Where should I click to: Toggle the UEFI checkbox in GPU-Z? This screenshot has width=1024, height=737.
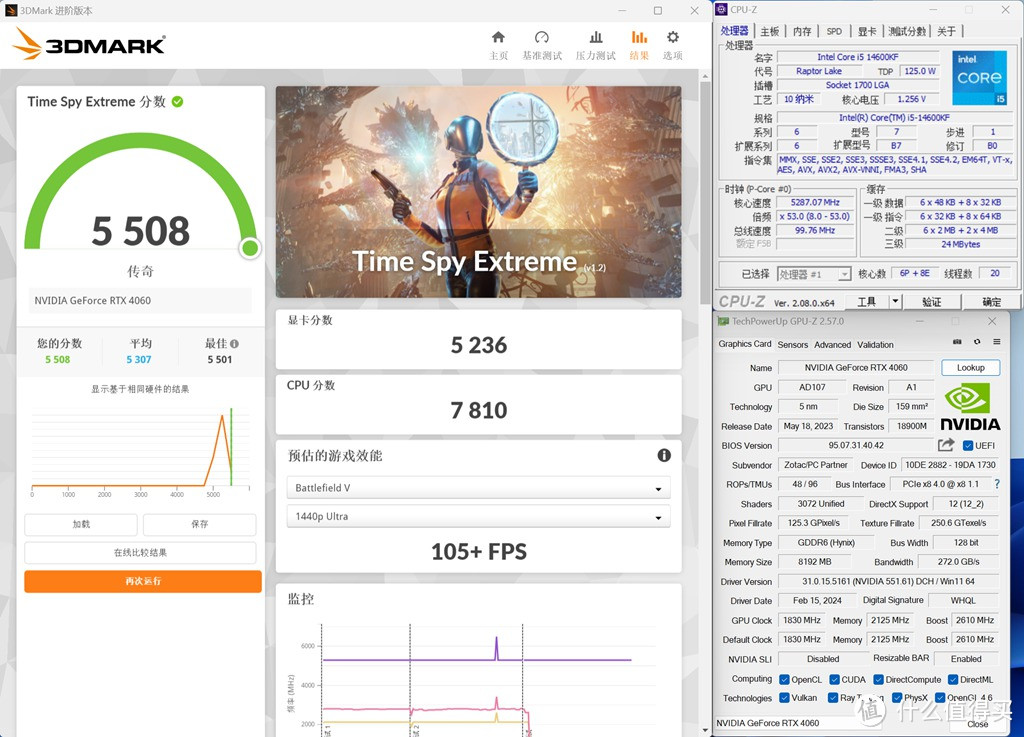tap(968, 446)
